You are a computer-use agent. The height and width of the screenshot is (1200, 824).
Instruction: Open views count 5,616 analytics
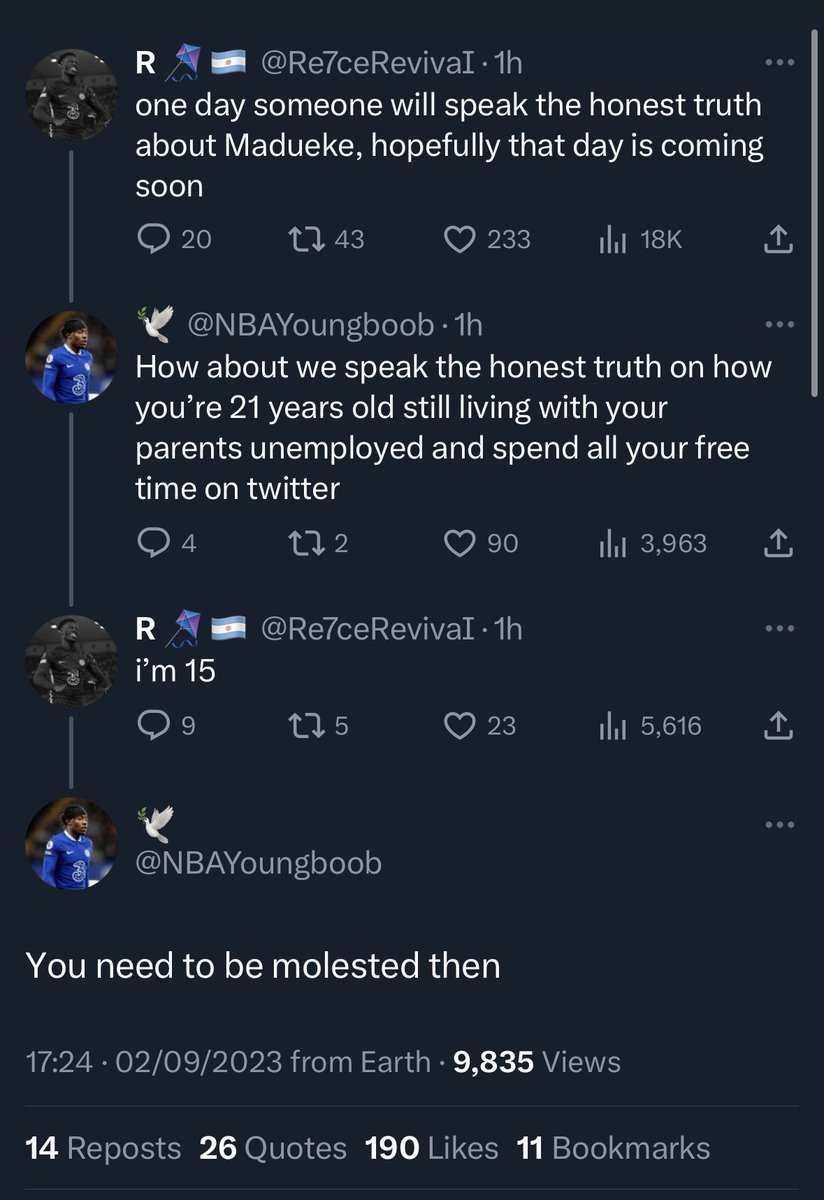(x=650, y=726)
